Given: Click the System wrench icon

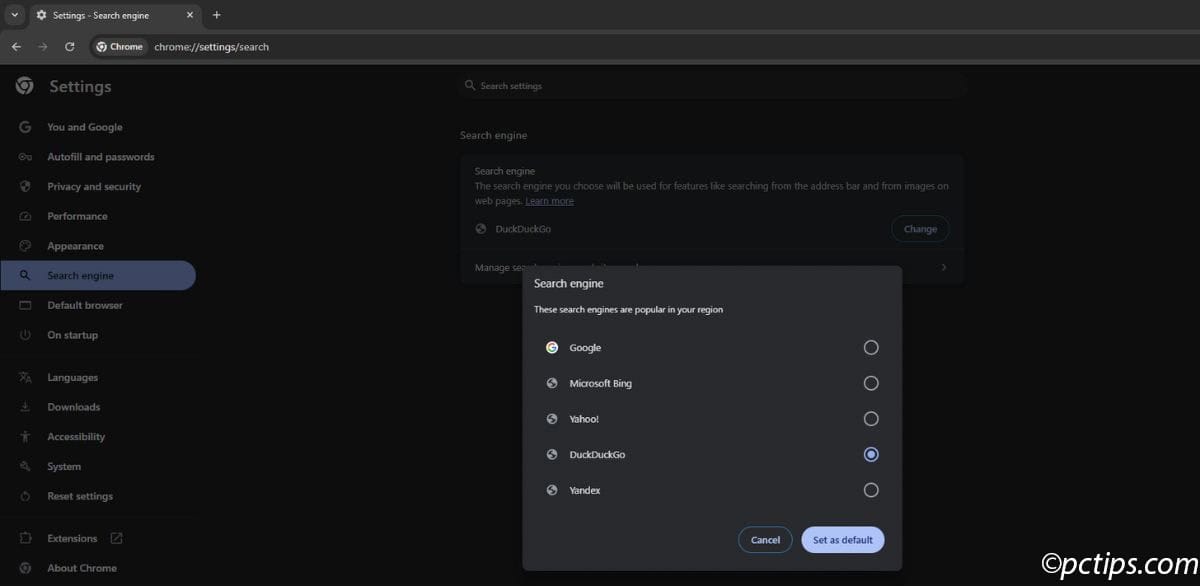Looking at the screenshot, I should (25, 466).
